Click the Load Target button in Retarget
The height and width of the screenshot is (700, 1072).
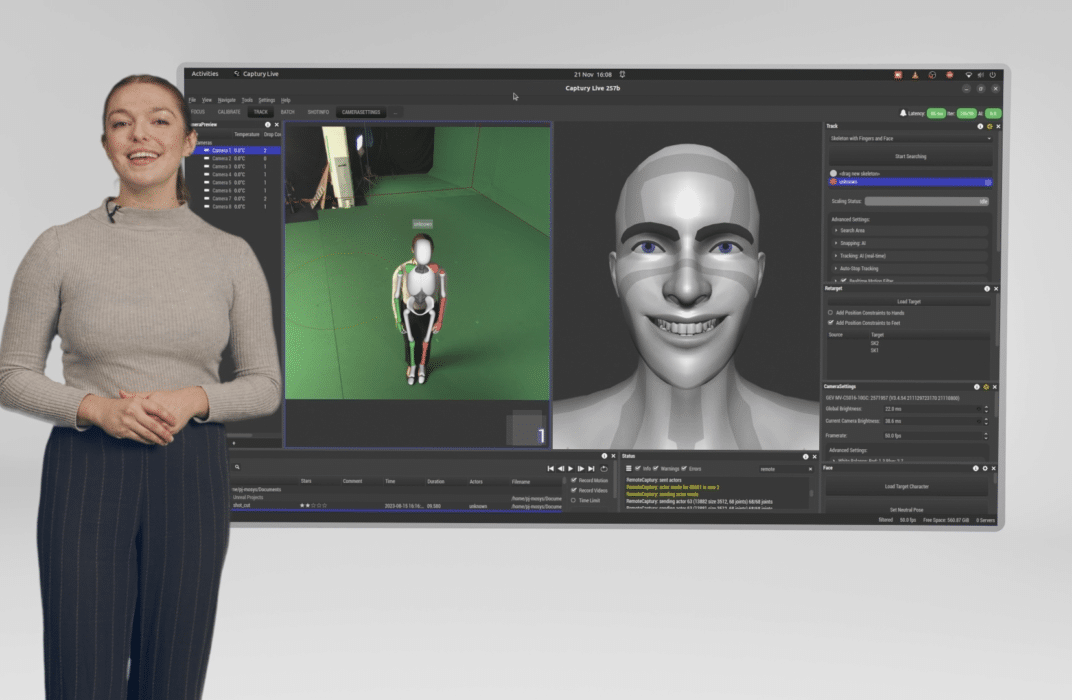click(909, 301)
